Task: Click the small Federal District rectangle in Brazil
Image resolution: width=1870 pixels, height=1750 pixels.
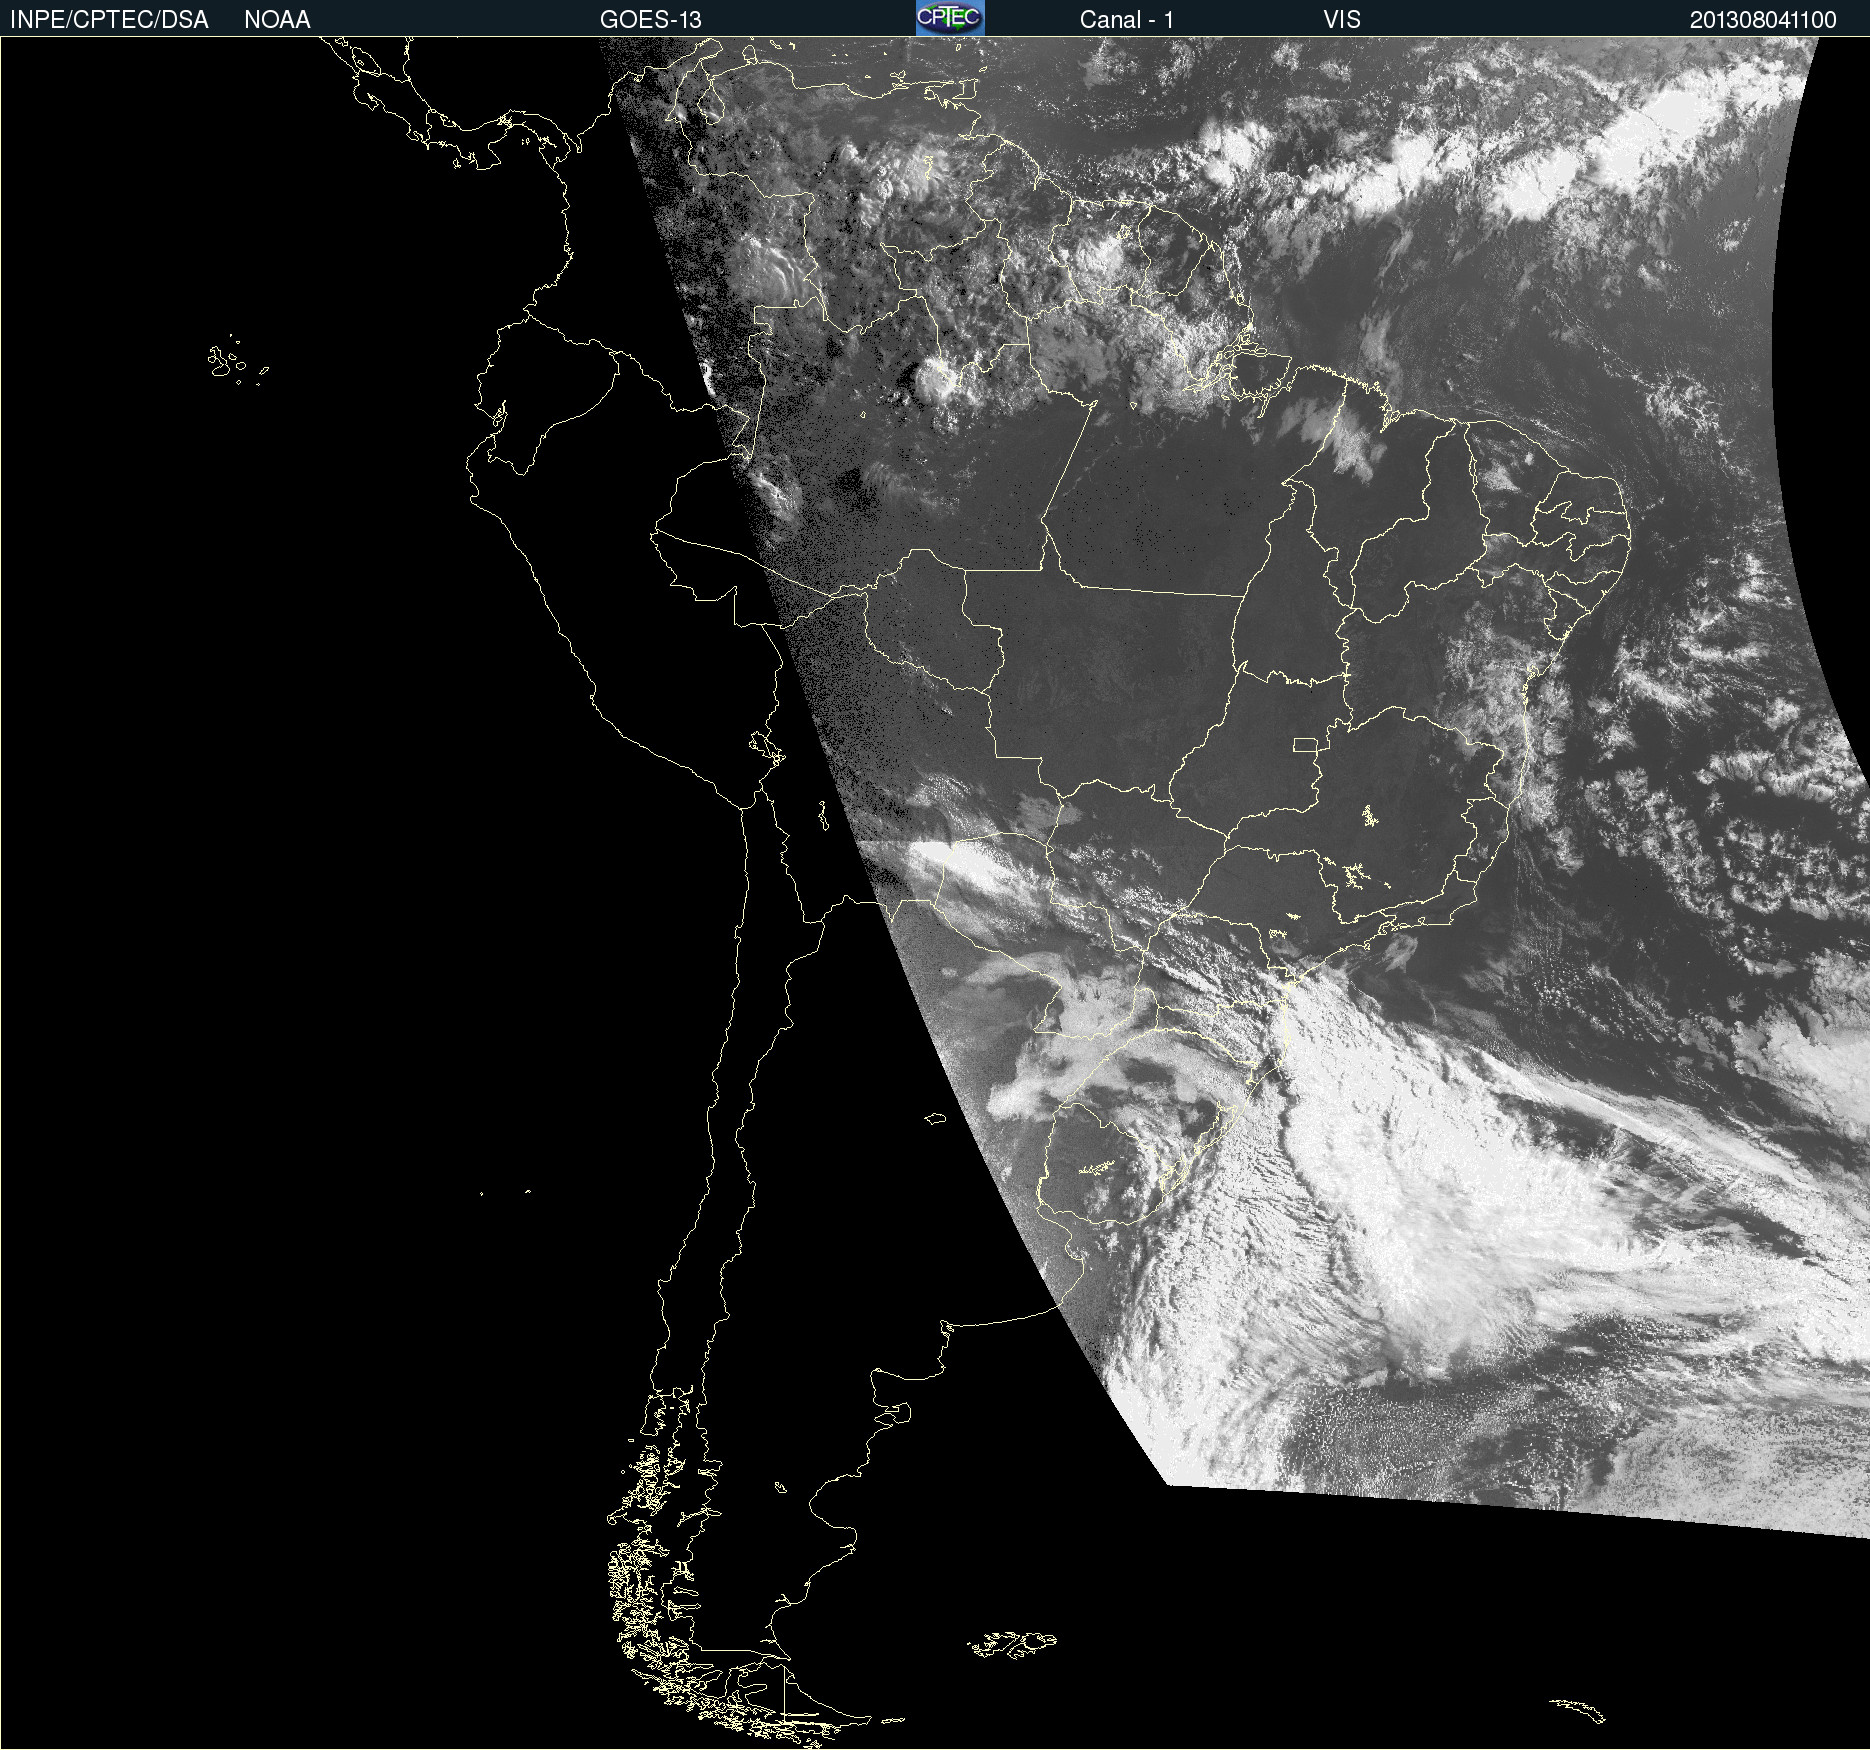Action: [x=1305, y=744]
